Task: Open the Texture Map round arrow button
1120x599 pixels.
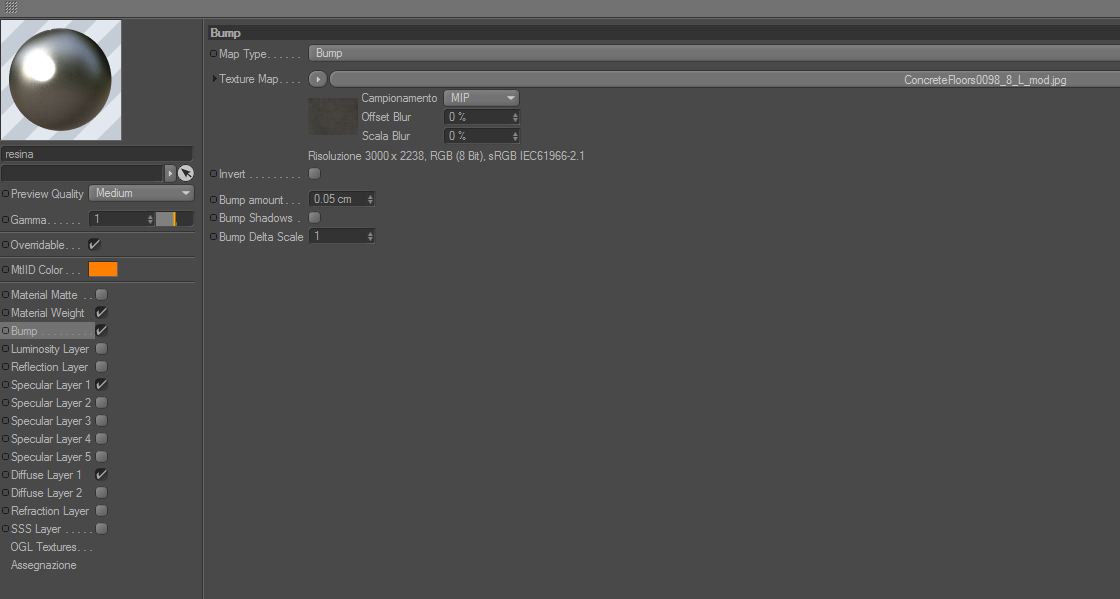Action: coord(318,79)
